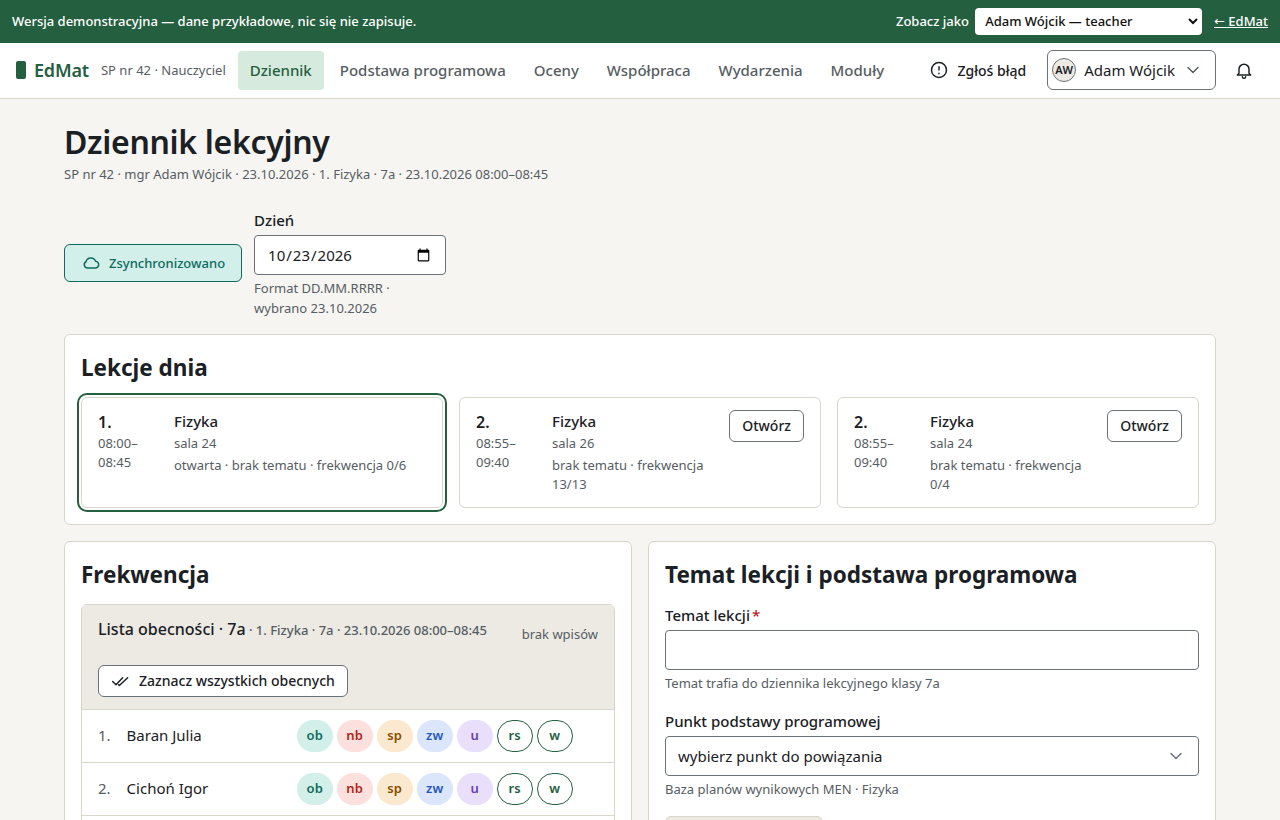The image size is (1280, 820).
Task: Set Baran Julia status to w
Action: [555, 736]
